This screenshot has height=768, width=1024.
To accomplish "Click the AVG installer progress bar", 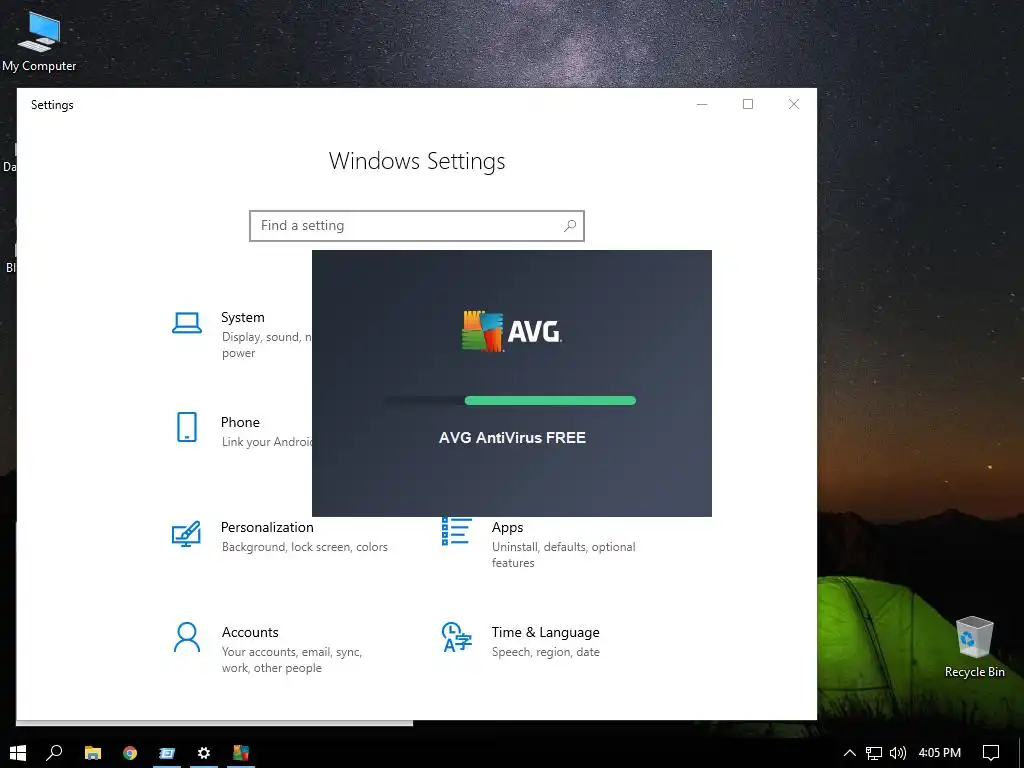I will tap(510, 400).
